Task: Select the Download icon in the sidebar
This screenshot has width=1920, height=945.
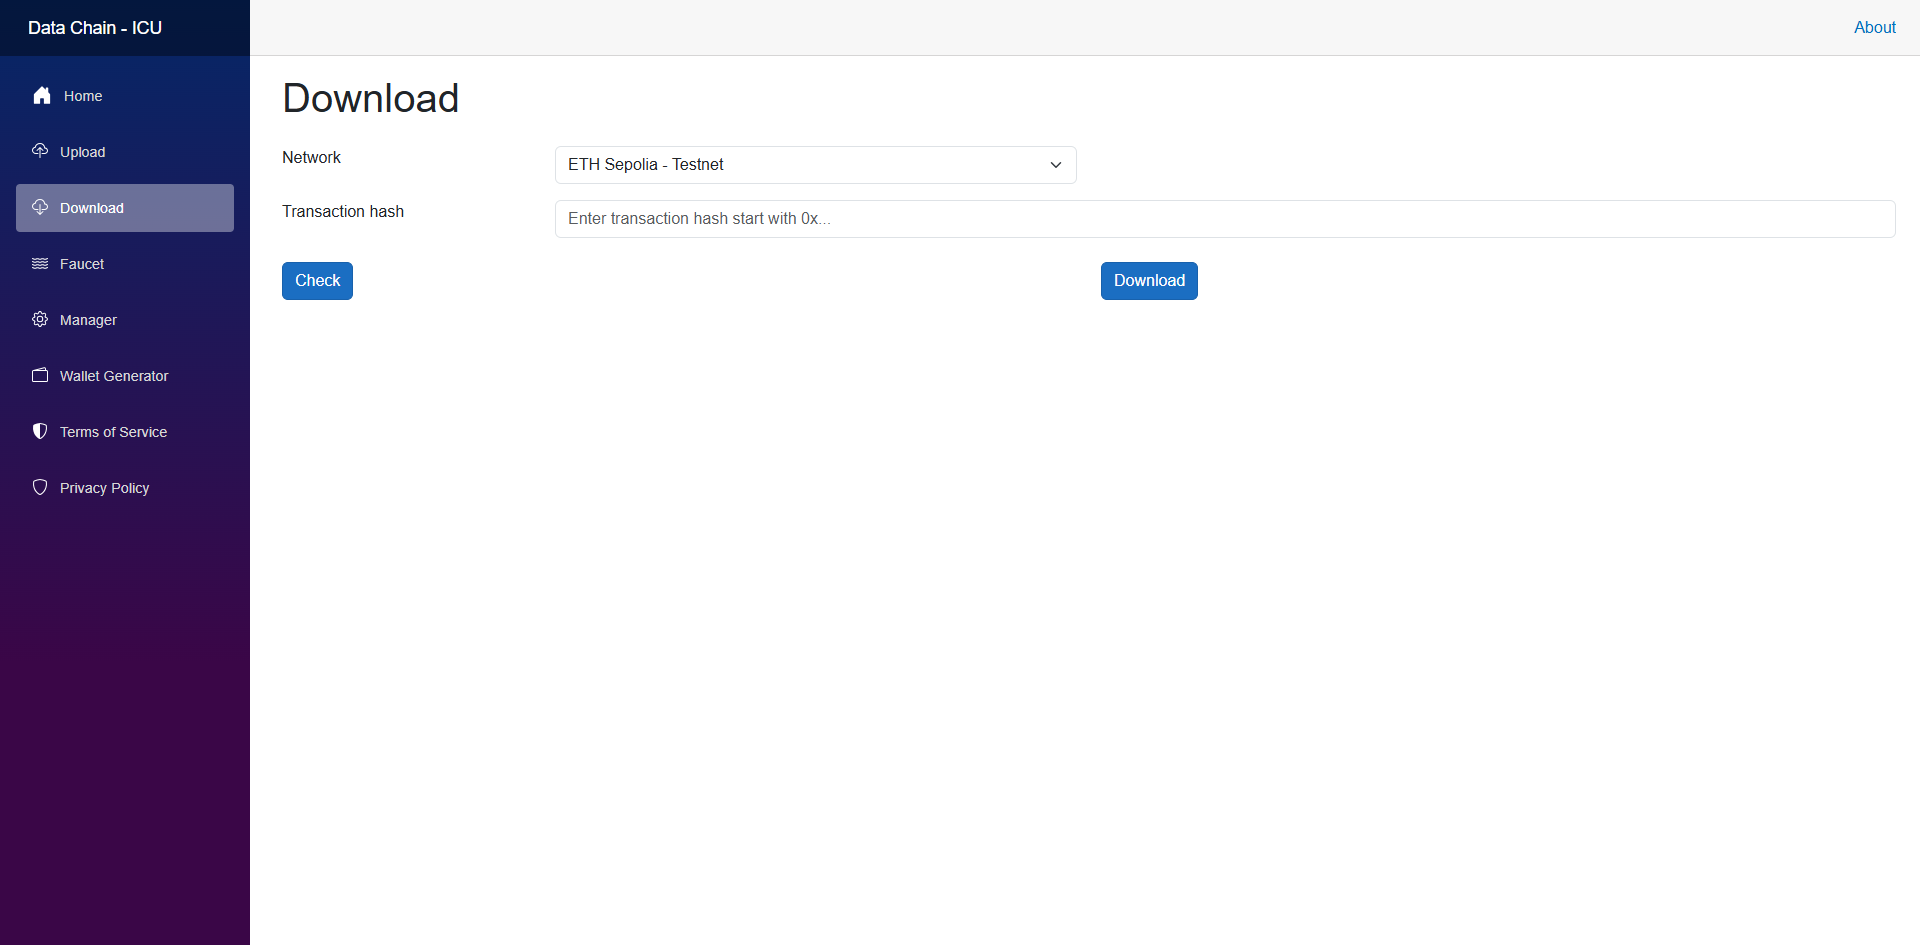Action: click(39, 207)
